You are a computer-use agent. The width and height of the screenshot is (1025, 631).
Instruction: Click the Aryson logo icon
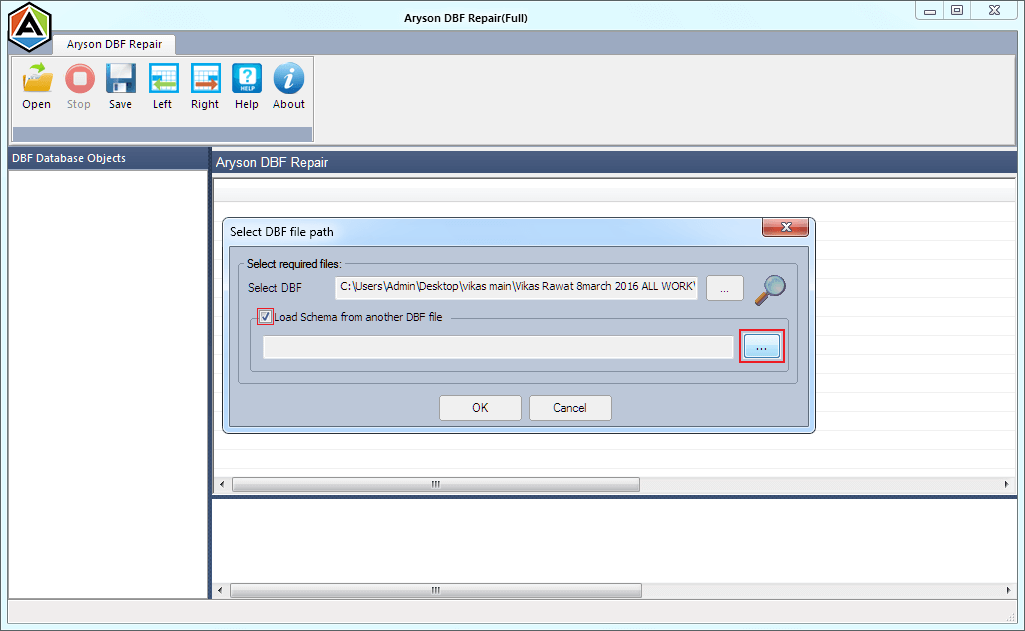tap(29, 27)
